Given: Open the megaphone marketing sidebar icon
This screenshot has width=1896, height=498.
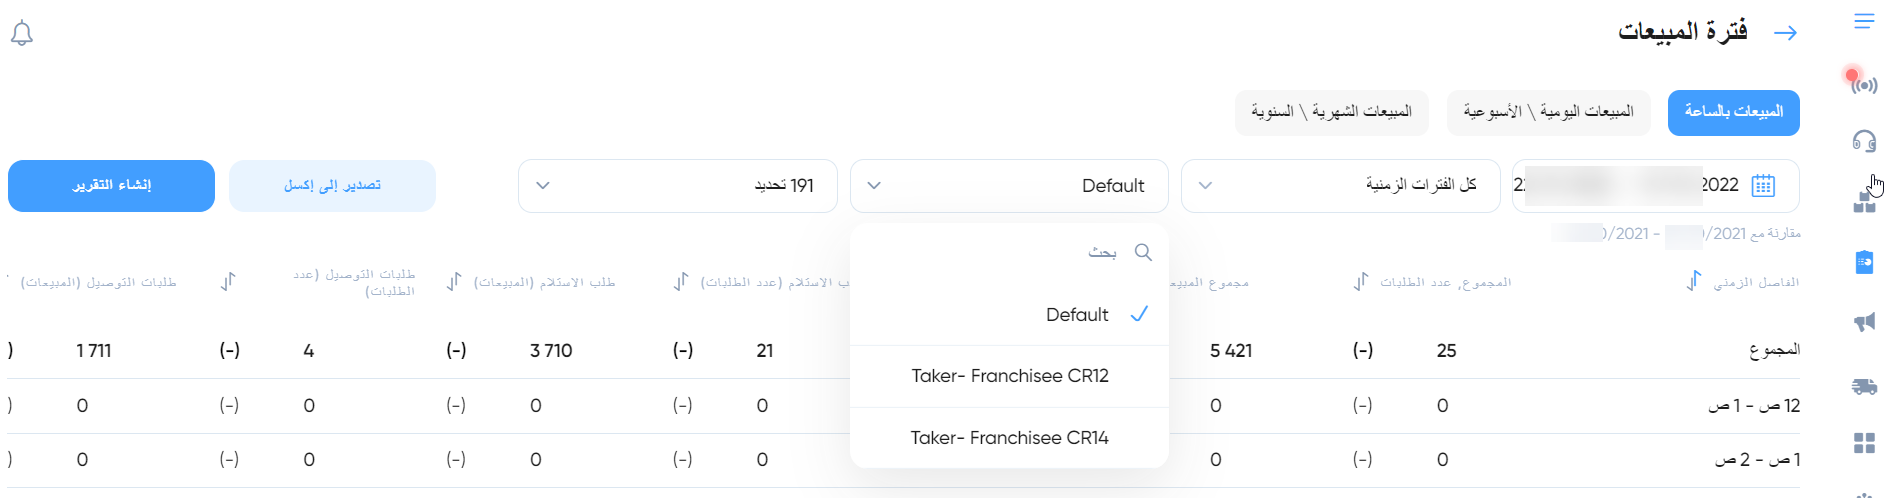Looking at the screenshot, I should tap(1864, 322).
